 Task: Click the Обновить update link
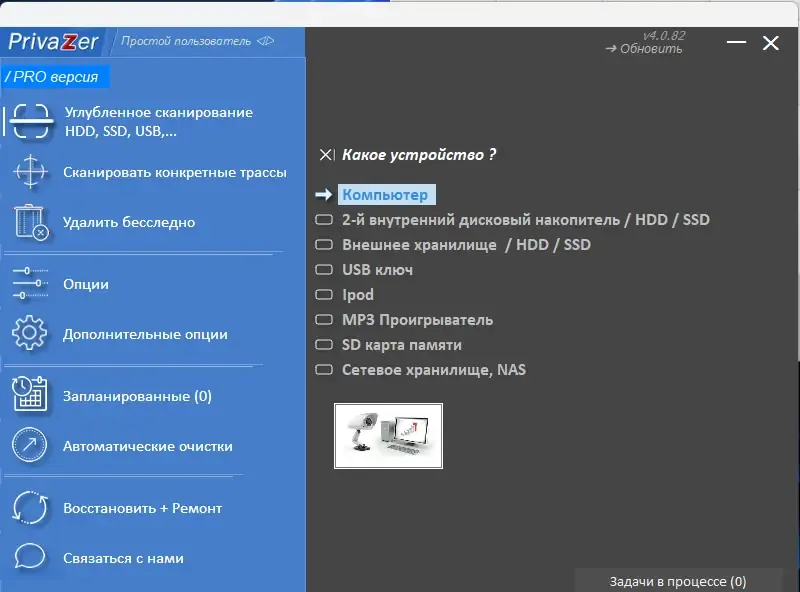coord(643,49)
